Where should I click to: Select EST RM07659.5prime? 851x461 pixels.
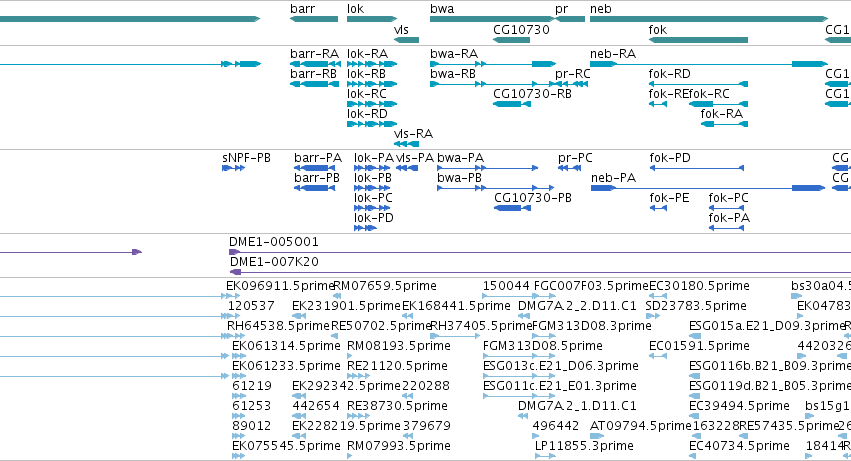click(x=385, y=286)
